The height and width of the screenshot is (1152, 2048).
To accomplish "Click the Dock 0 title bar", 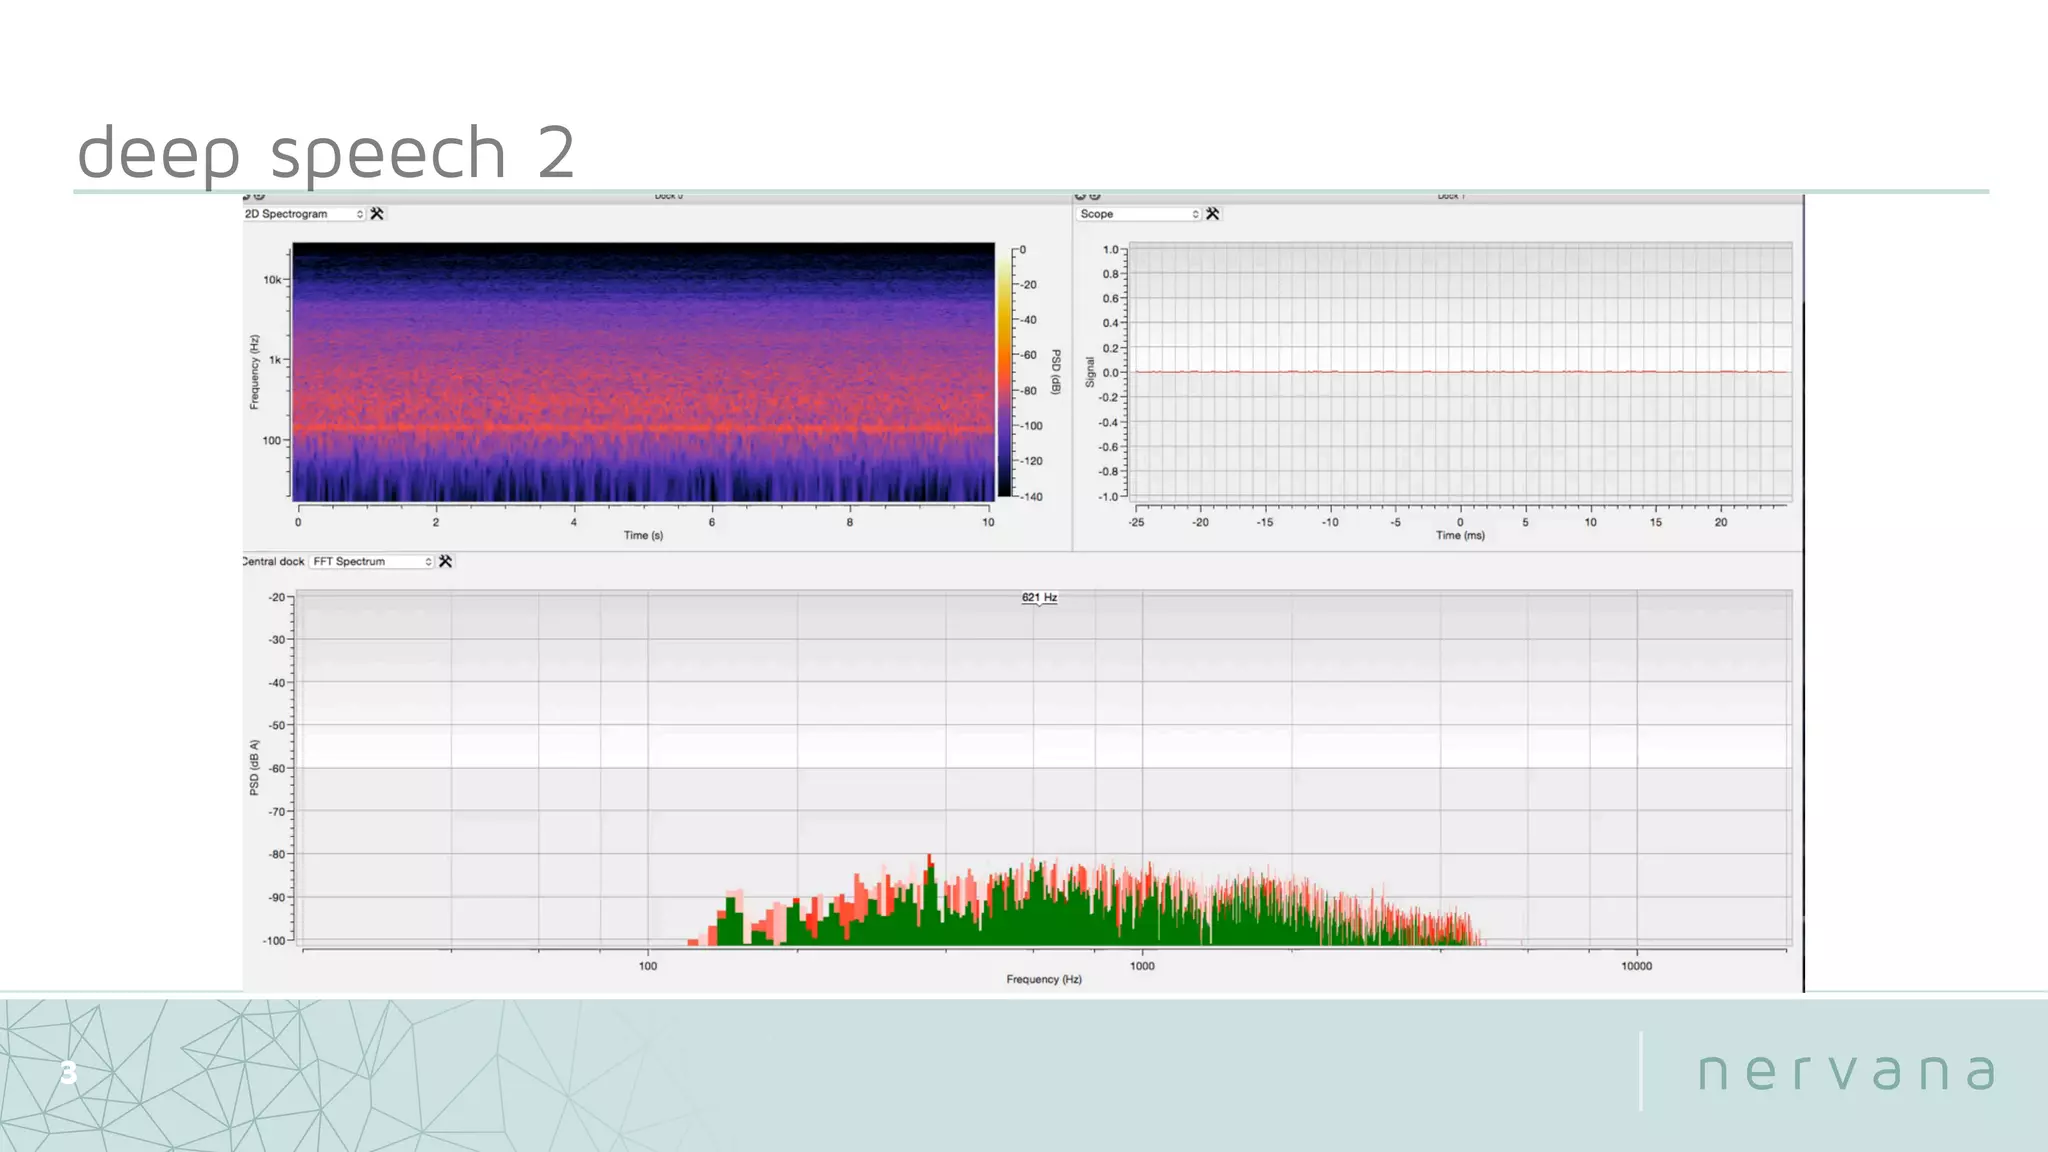I will pos(668,197).
